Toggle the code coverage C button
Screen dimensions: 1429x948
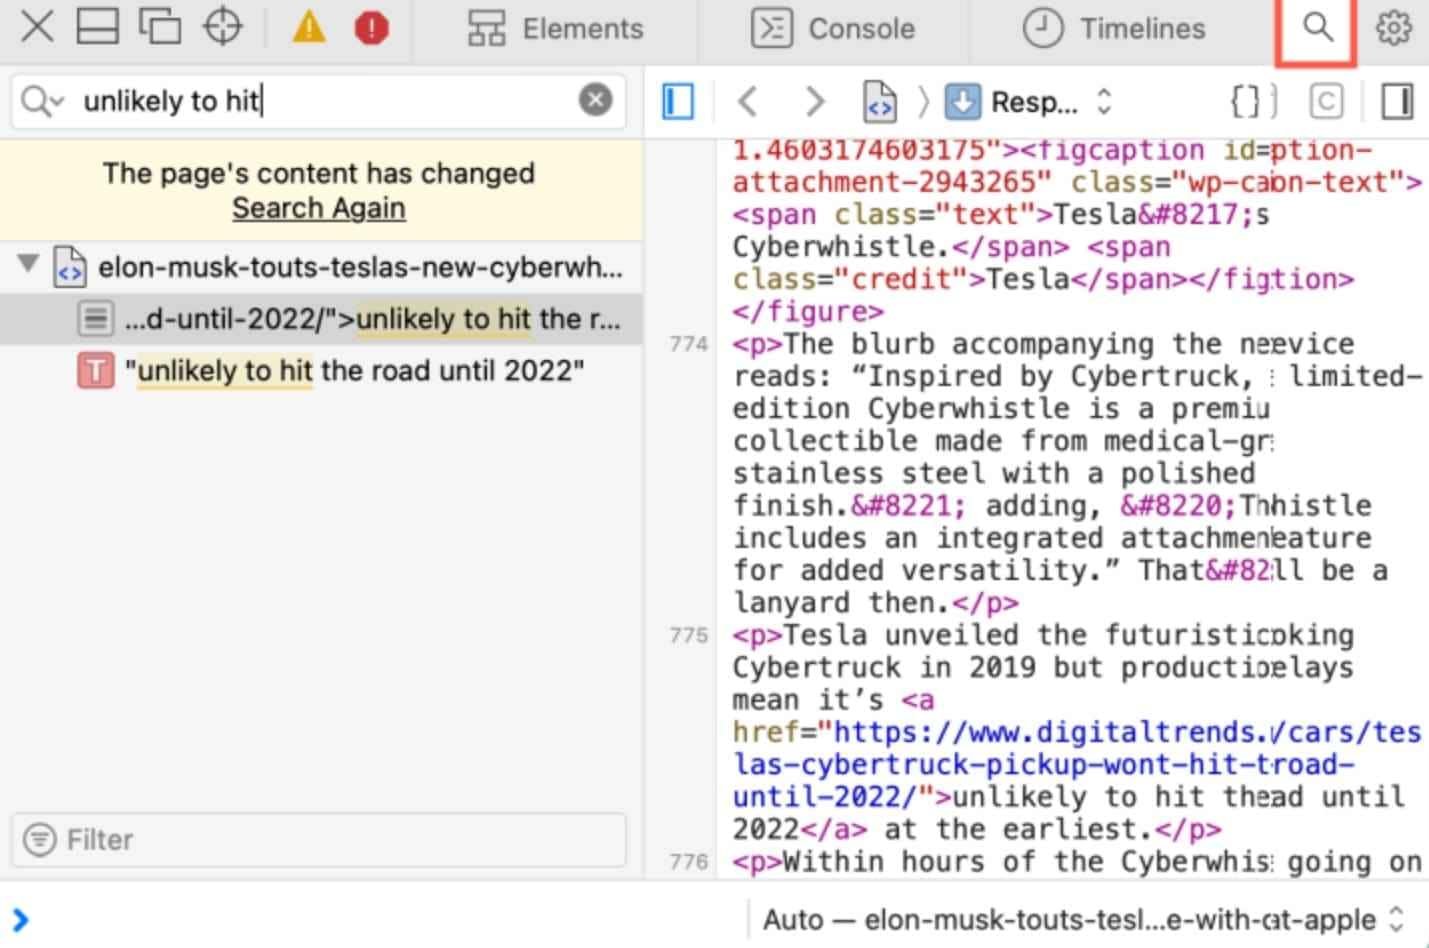1326,101
